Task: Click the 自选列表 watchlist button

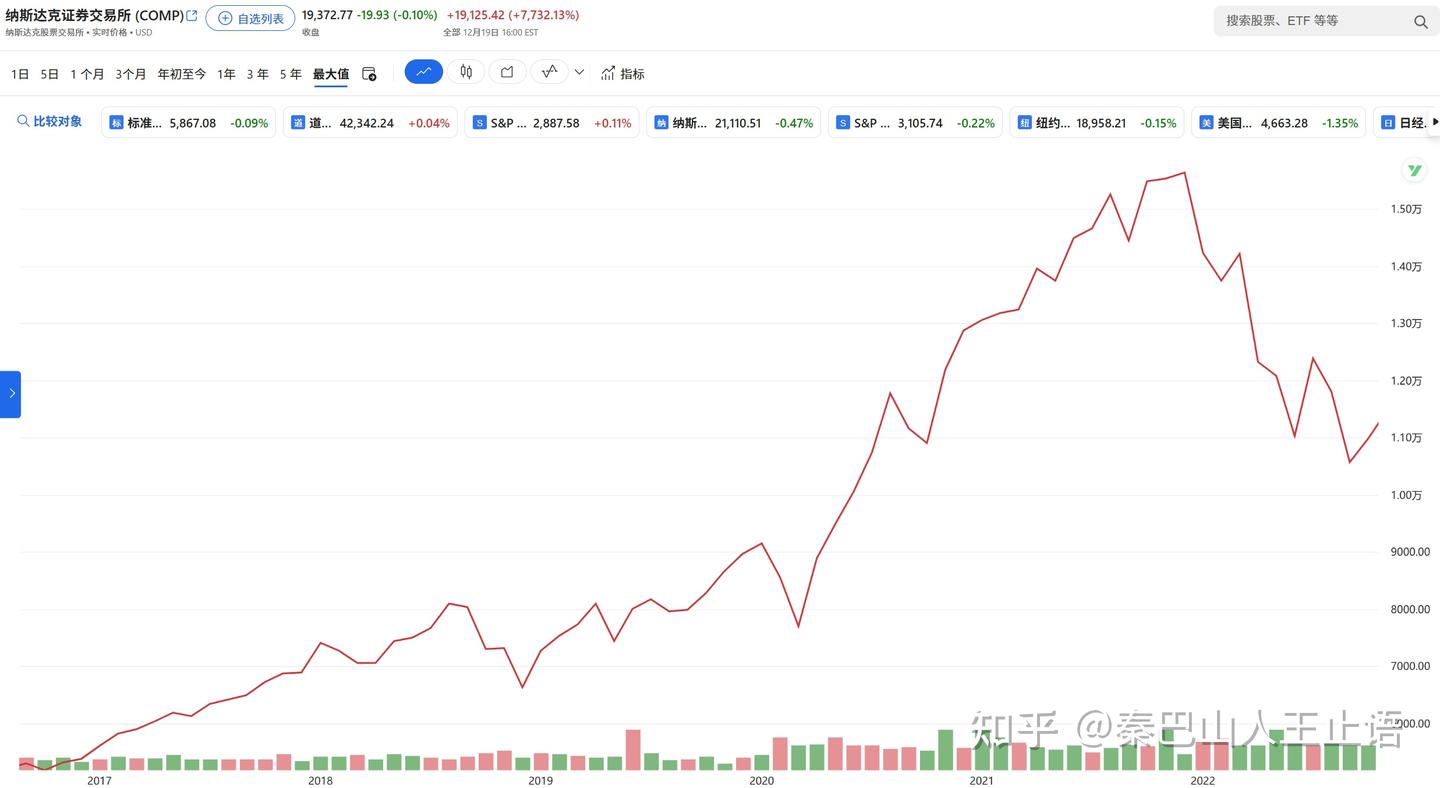Action: [250, 18]
